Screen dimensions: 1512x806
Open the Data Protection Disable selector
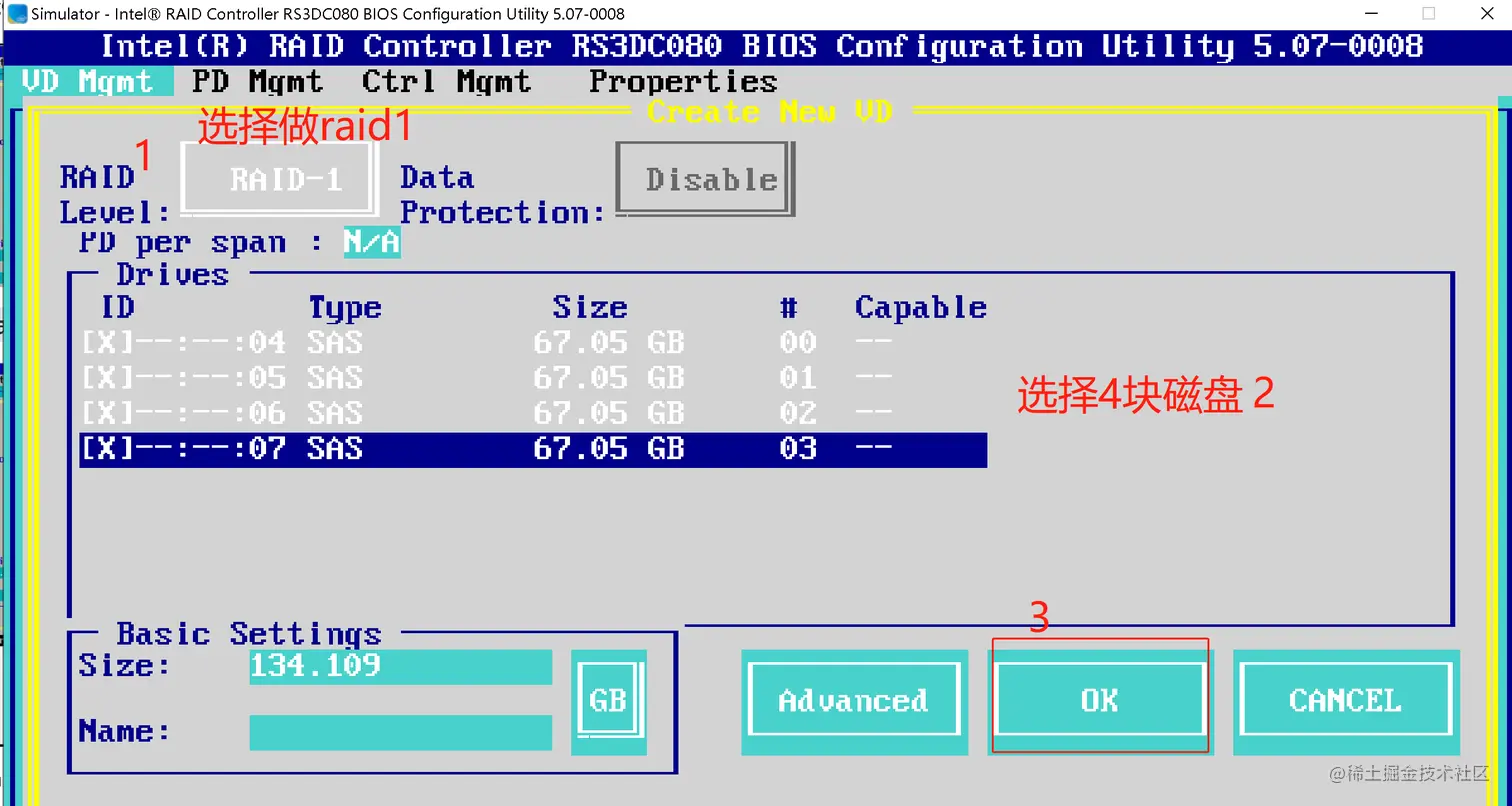[705, 179]
